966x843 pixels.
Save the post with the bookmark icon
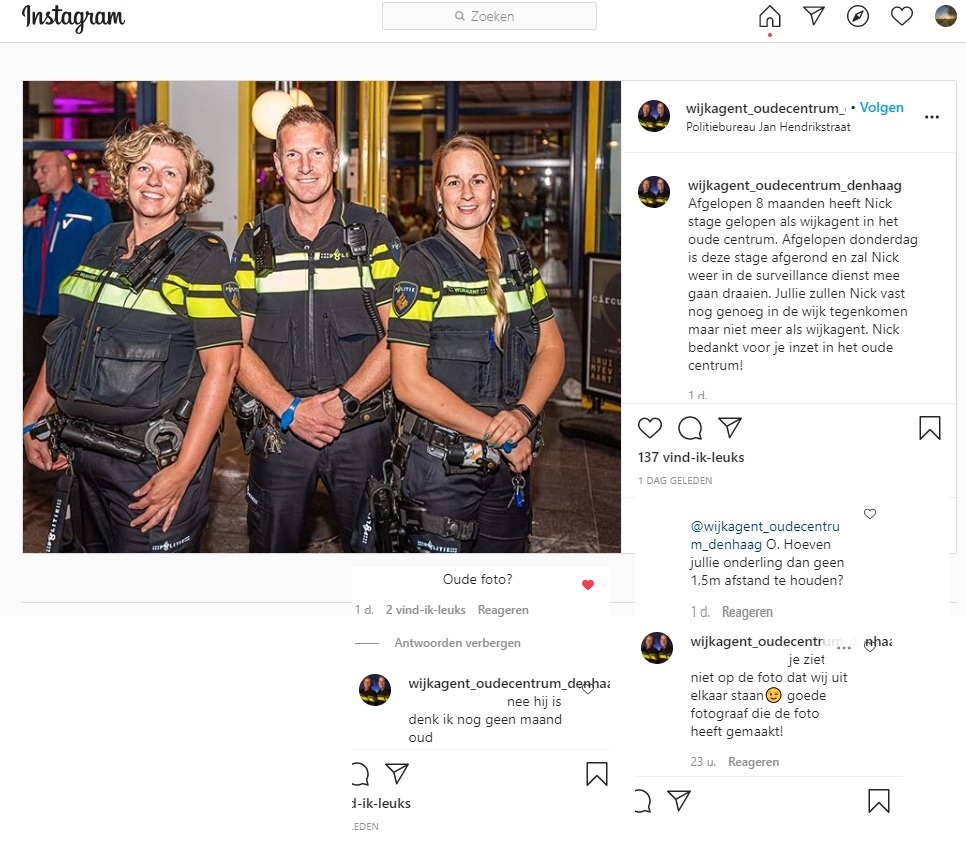pos(930,428)
